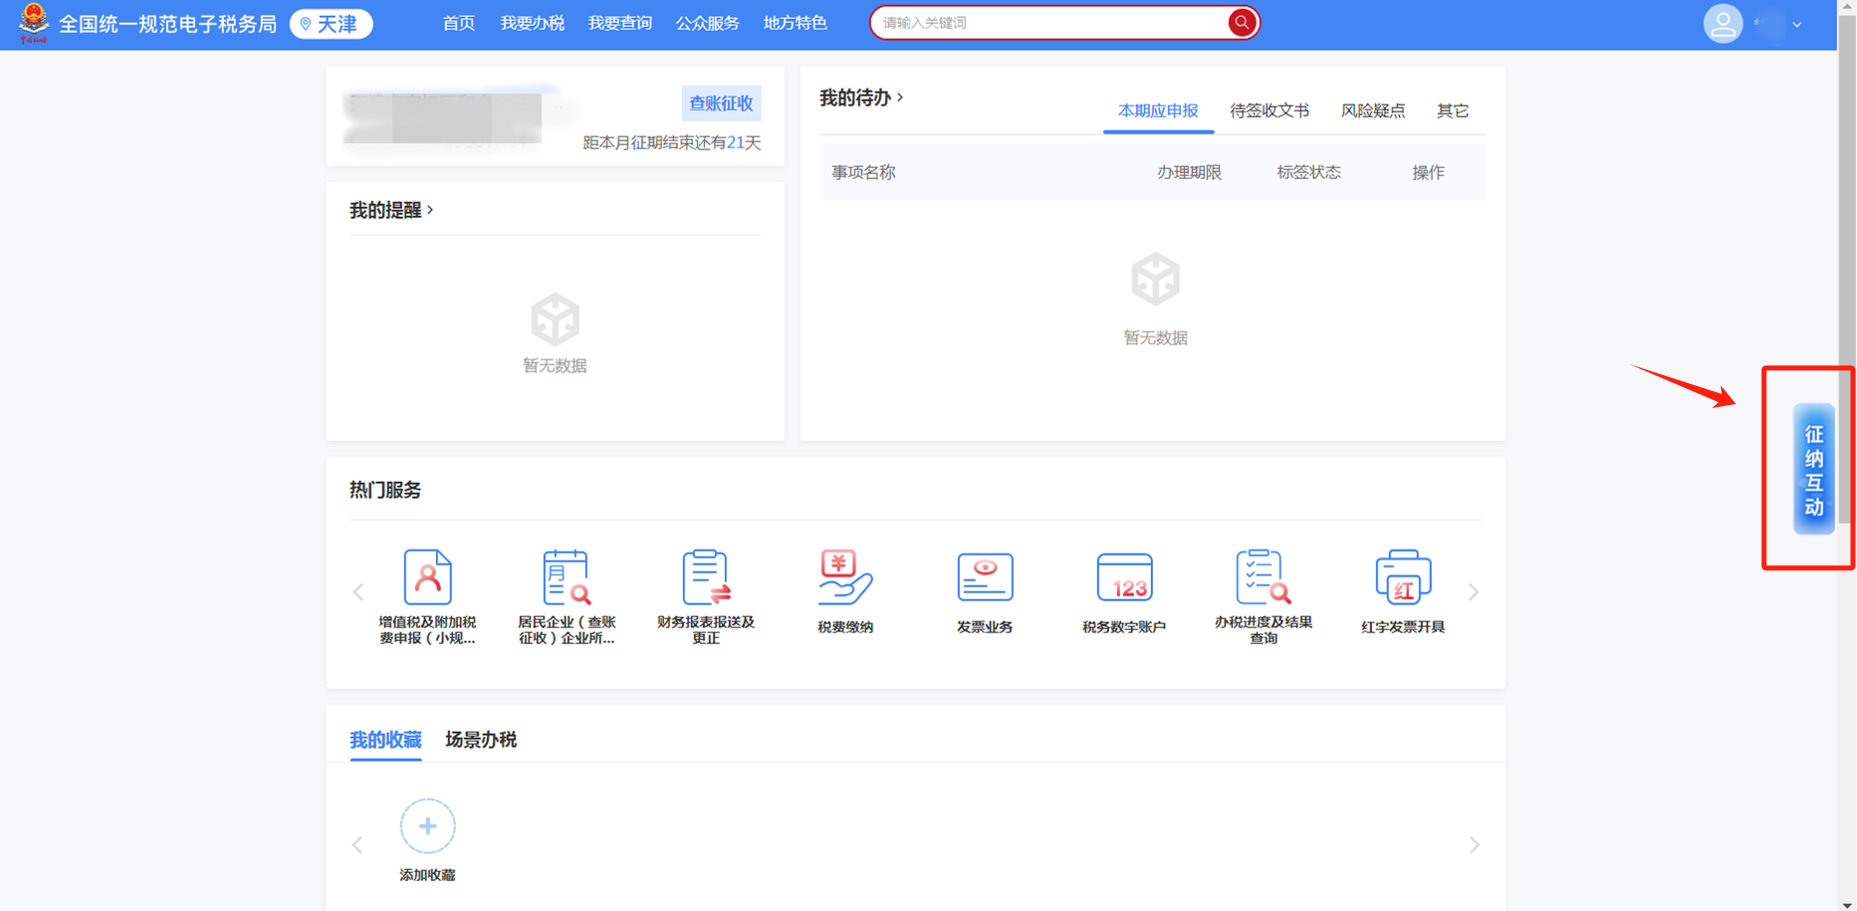Switch to the 场景办税 tab
Viewport: 1857px width, 911px height.
[481, 740]
